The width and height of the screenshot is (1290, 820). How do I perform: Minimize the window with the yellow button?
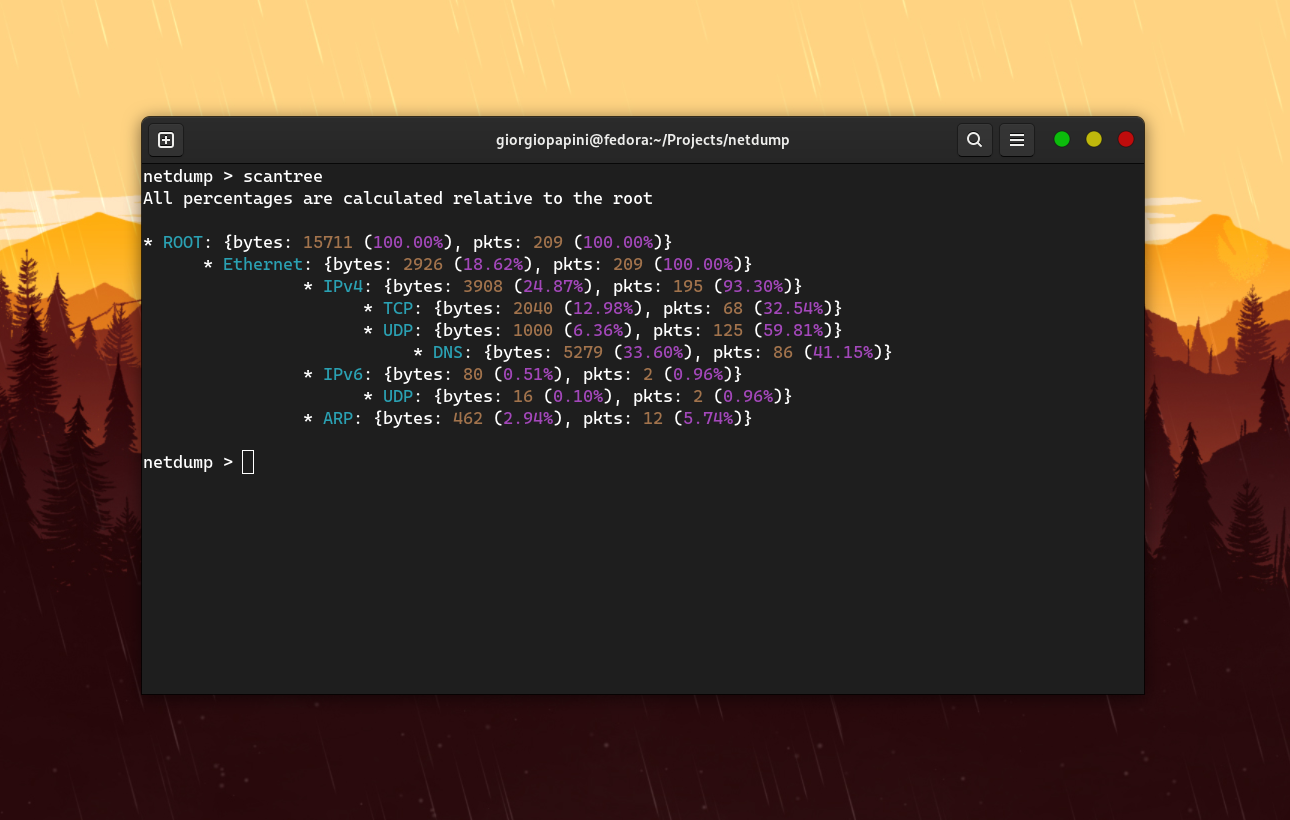tap(1093, 140)
